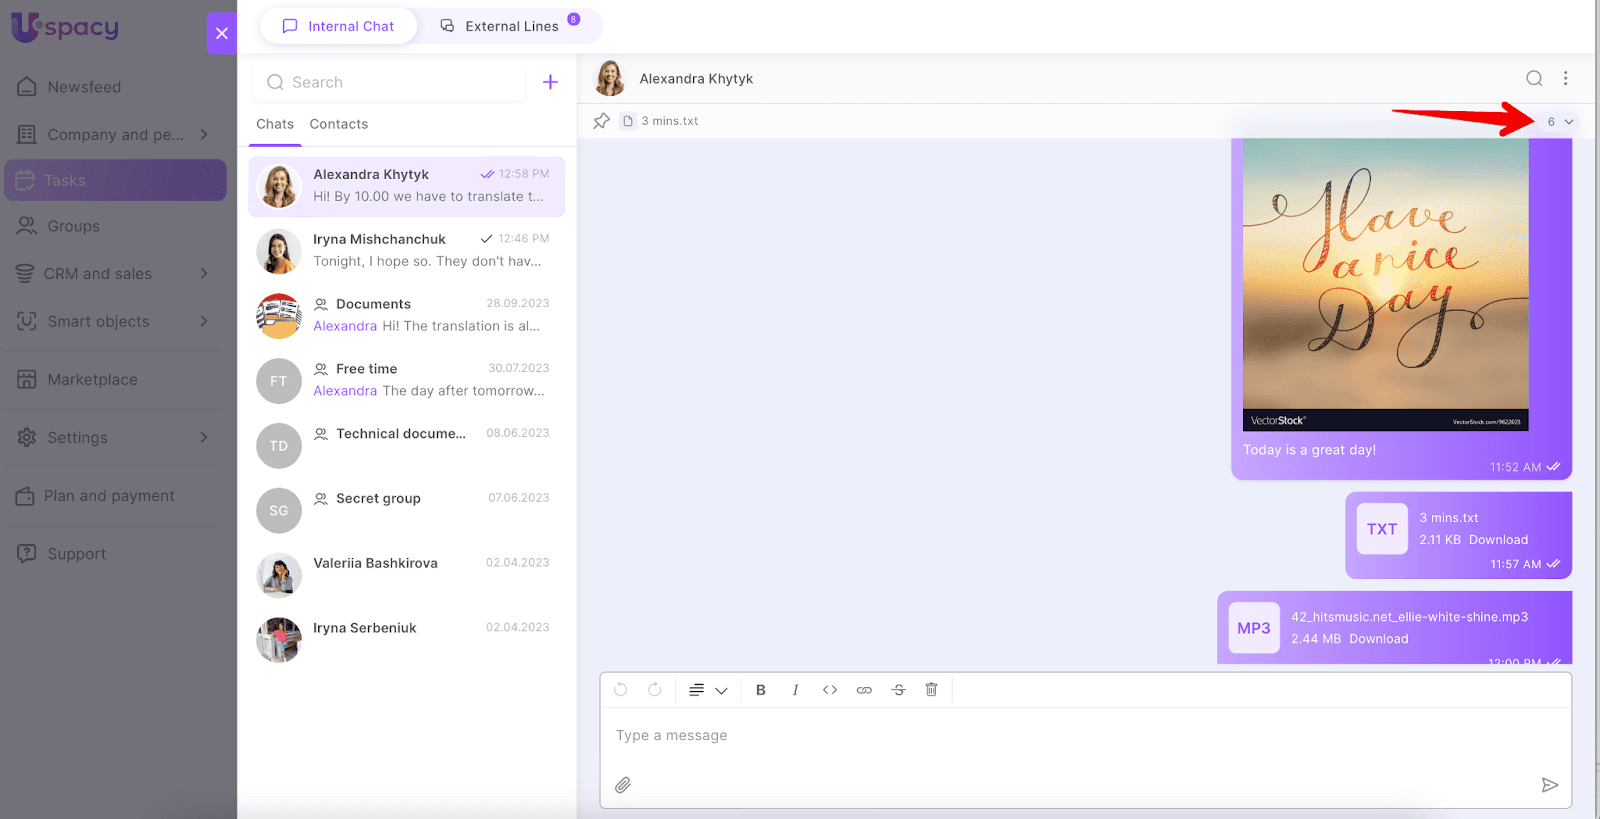Click the Type a message input field

click(x=1085, y=736)
